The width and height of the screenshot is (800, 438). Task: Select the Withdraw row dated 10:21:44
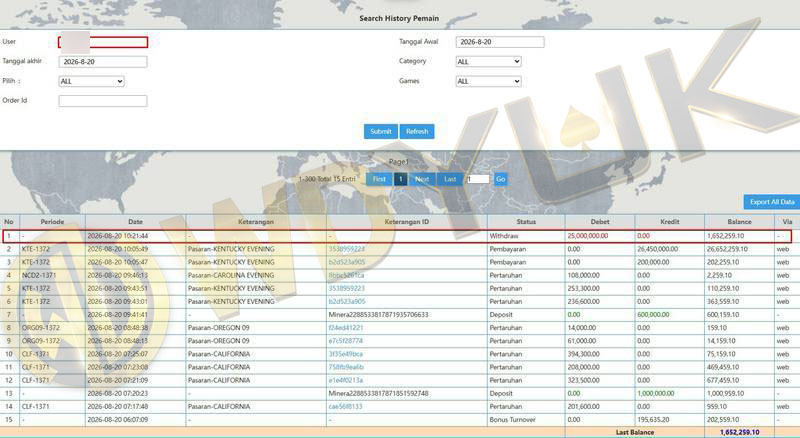click(397, 236)
